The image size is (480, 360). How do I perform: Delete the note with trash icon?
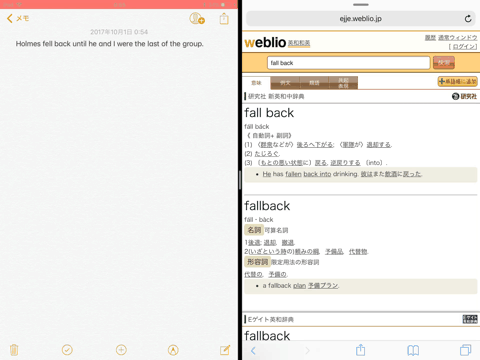[14, 350]
